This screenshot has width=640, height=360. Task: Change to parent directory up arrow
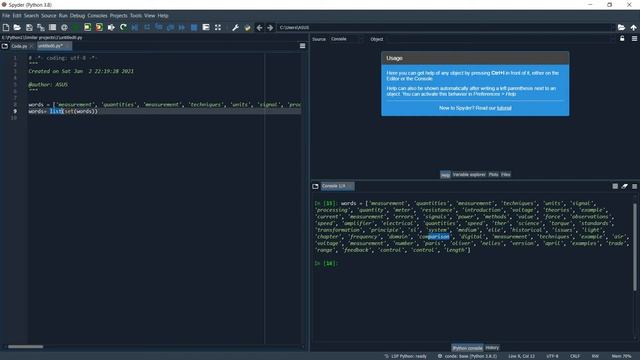(633, 27)
